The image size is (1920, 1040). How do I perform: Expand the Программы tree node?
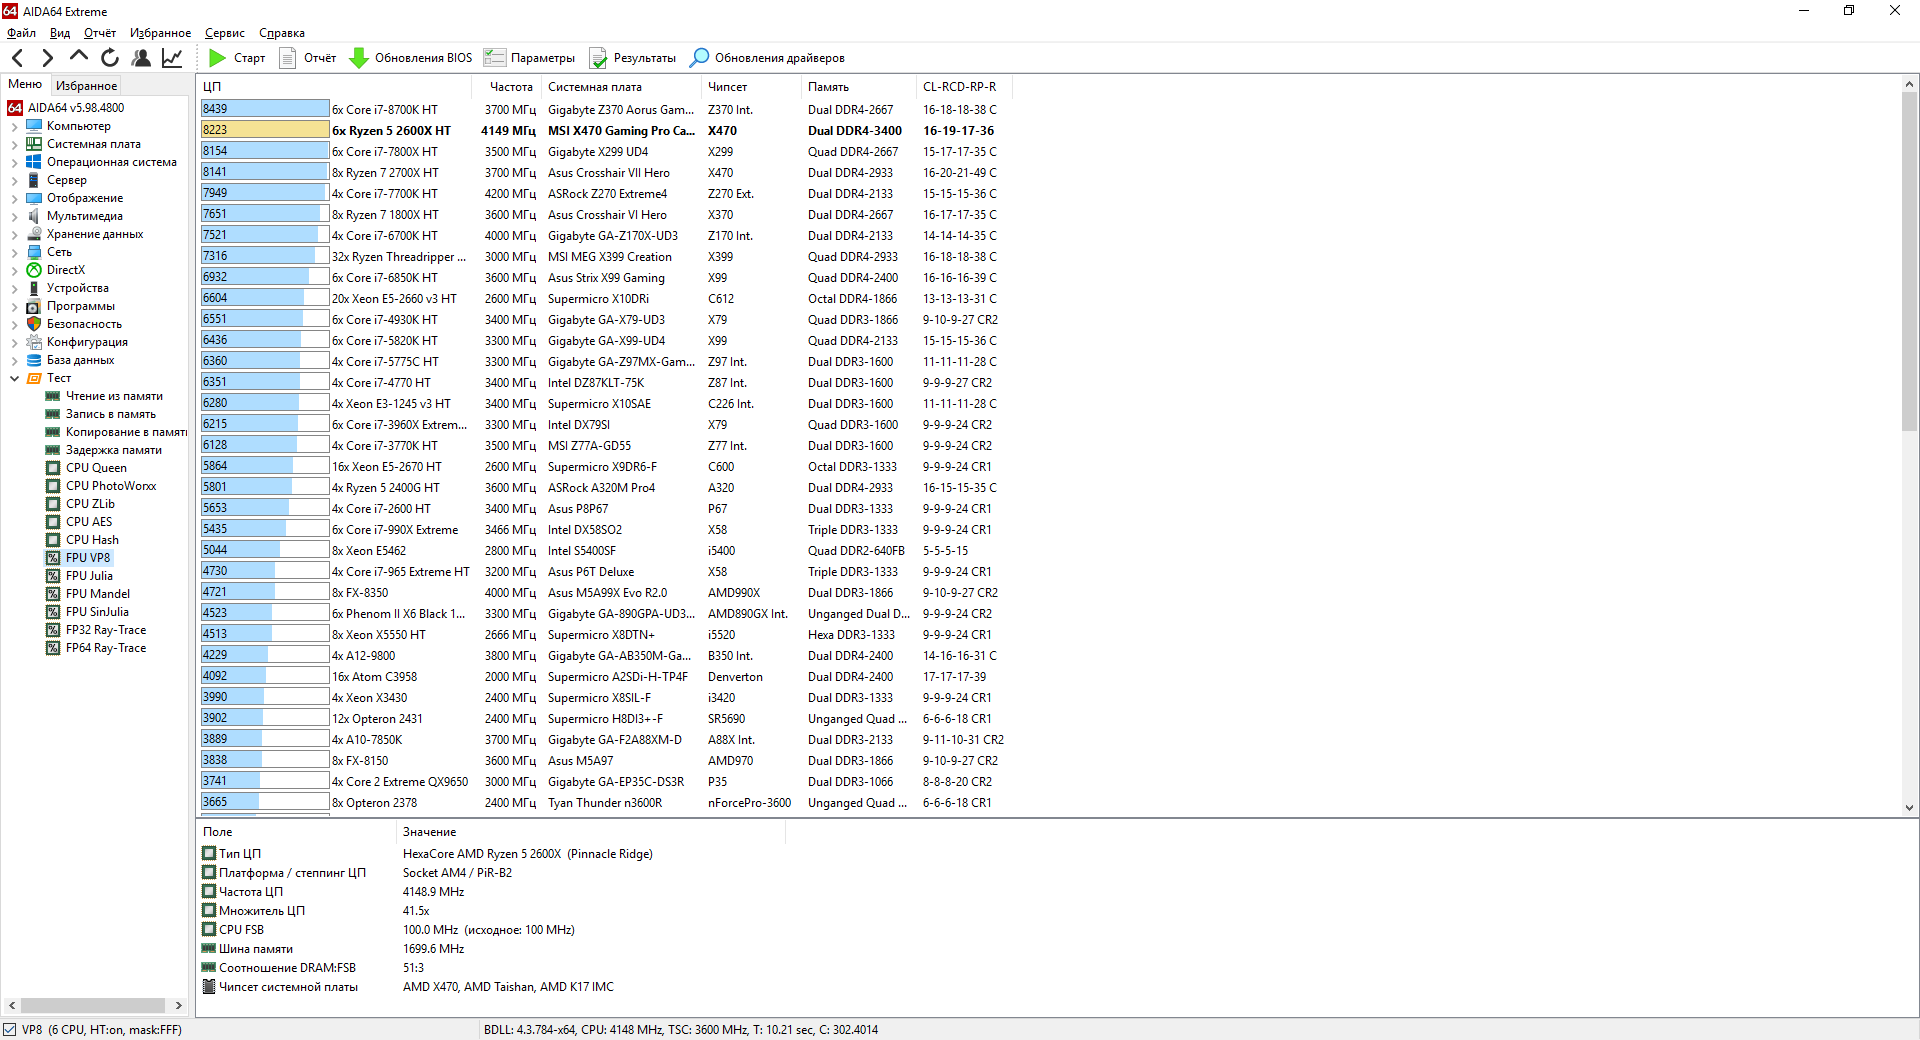coord(14,306)
